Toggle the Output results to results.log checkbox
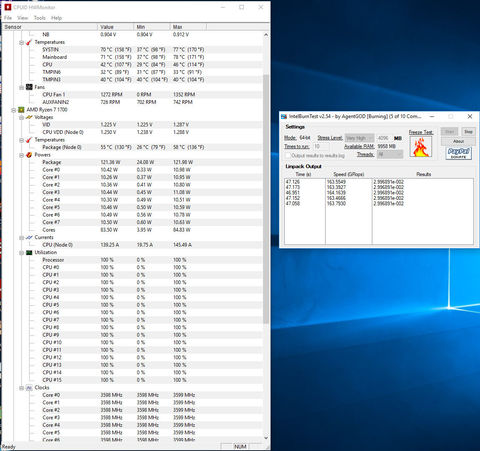The image size is (480, 451). coord(288,156)
